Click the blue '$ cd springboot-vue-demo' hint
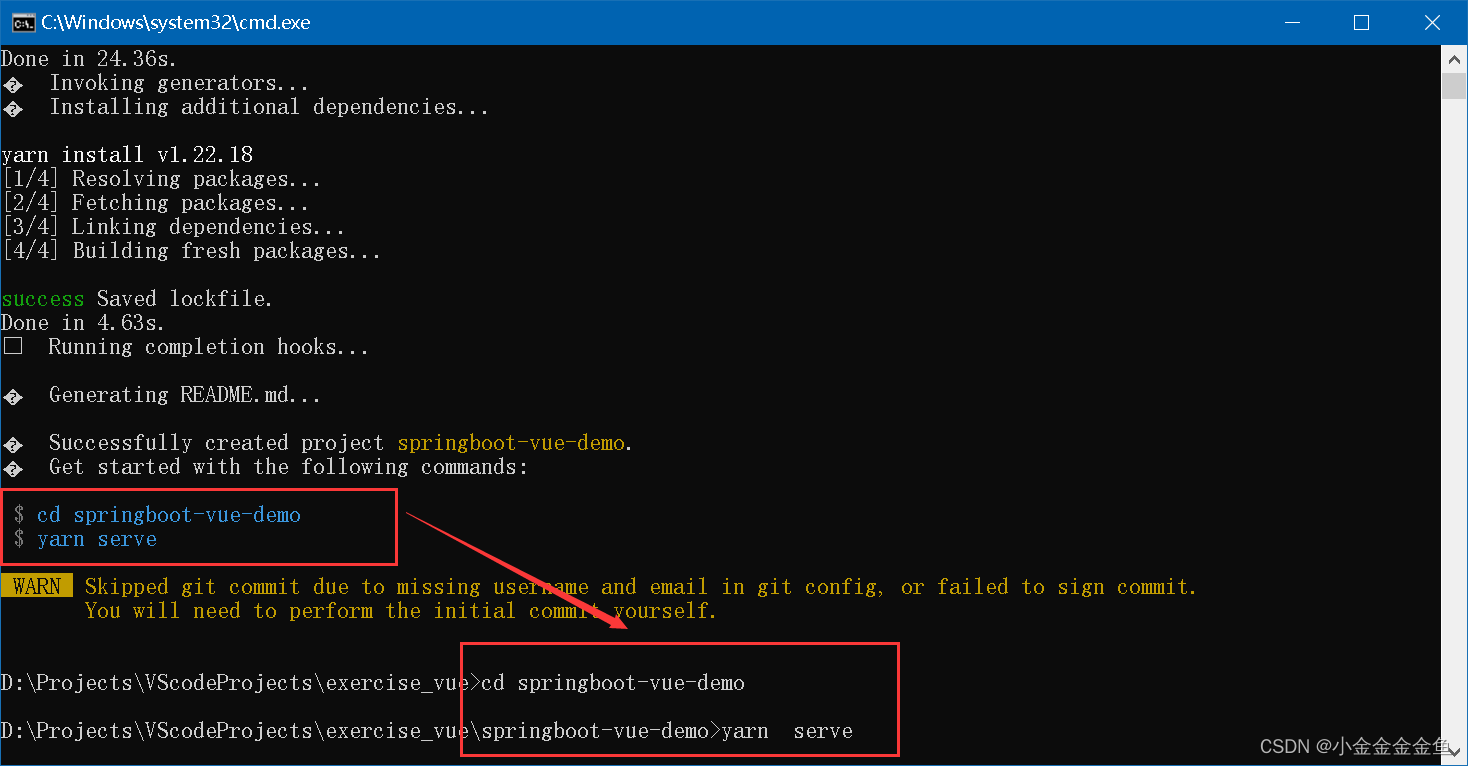The width and height of the screenshot is (1468, 766). point(157,515)
